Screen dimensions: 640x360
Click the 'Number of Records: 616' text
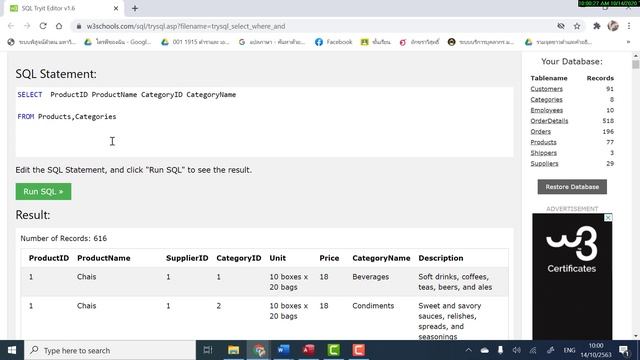(x=64, y=238)
